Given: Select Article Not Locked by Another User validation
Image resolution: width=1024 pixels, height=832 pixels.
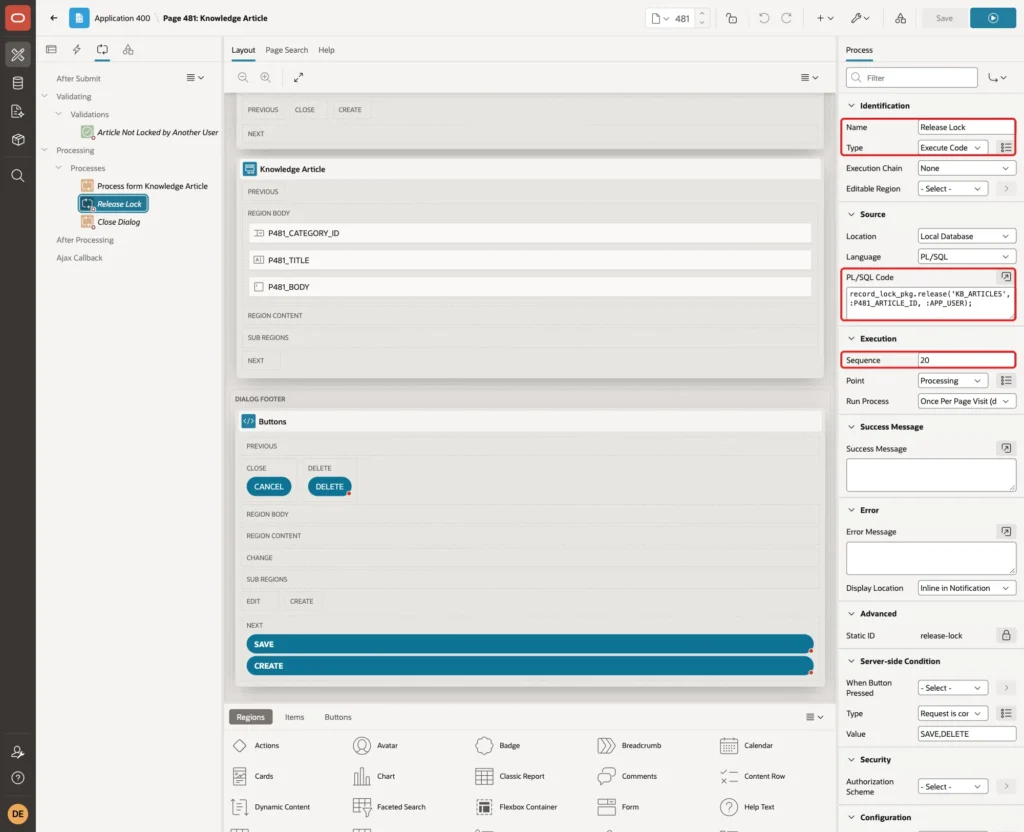Looking at the screenshot, I should [x=157, y=132].
